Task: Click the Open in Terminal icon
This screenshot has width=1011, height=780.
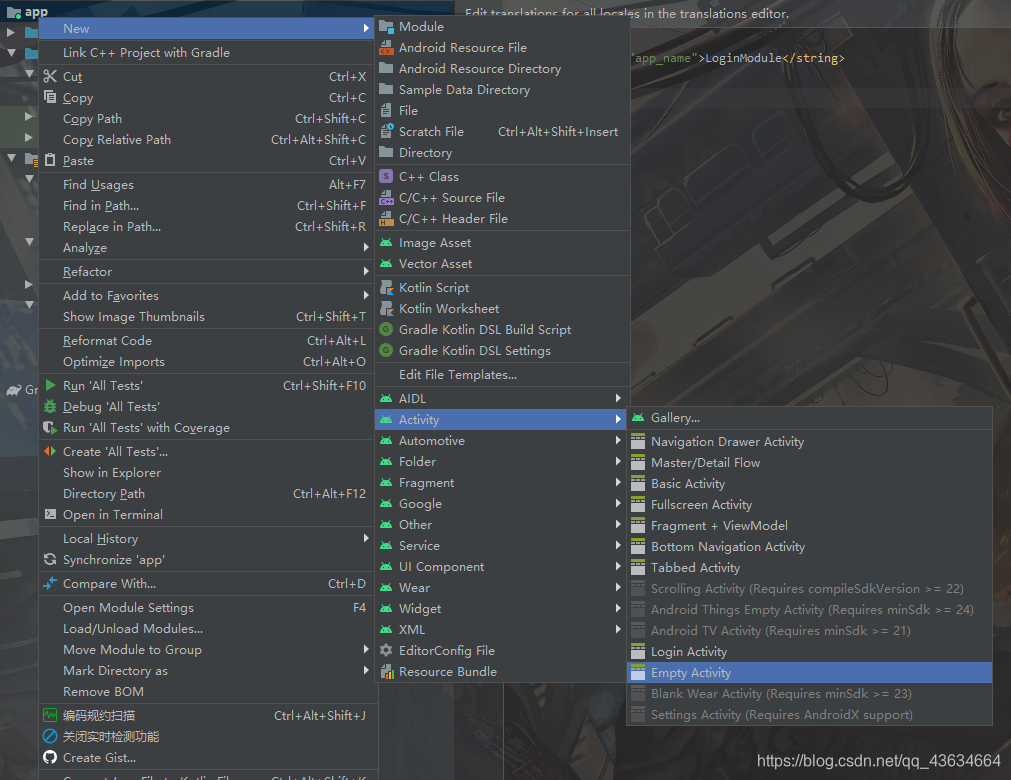Action: (50, 514)
